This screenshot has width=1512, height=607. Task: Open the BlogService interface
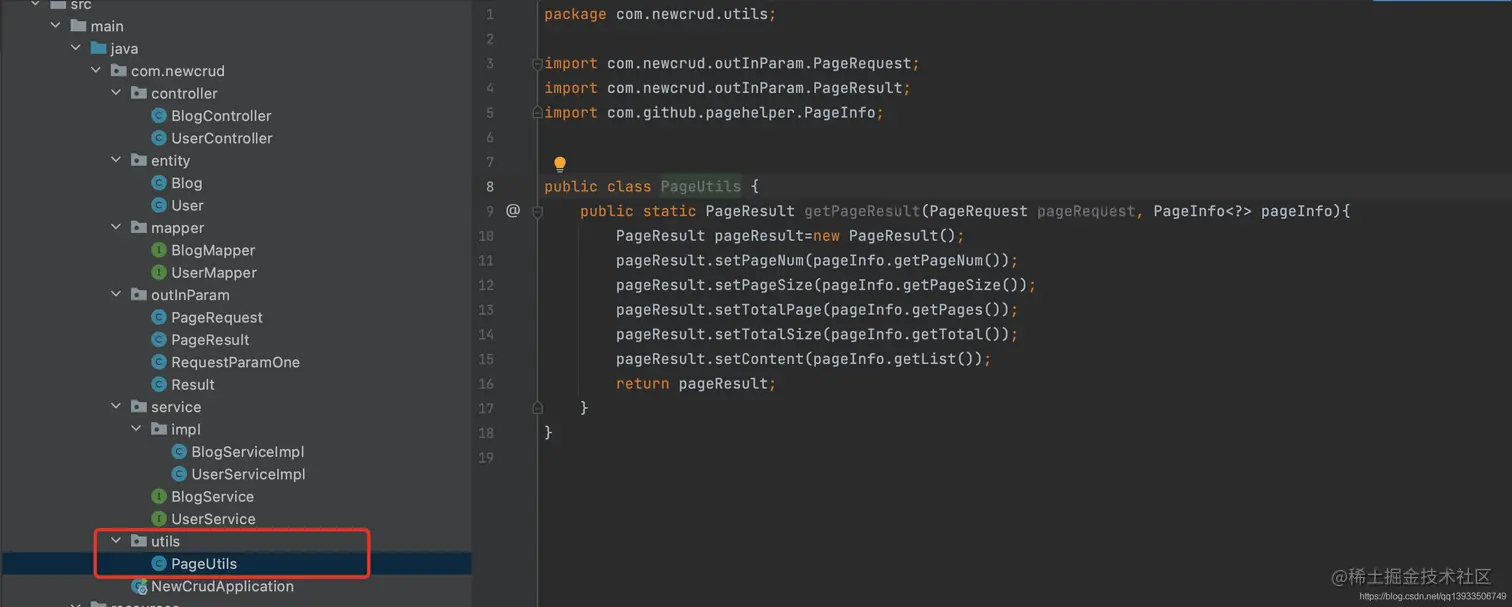212,497
